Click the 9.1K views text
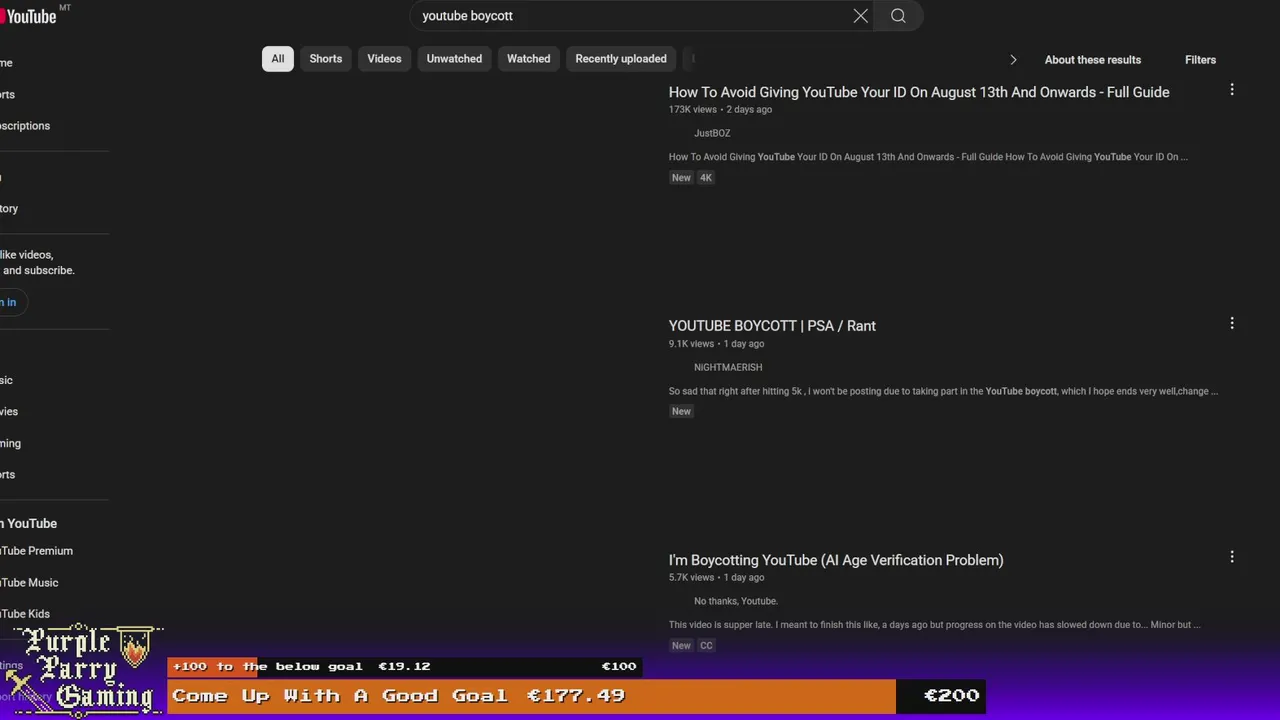Viewport: 1280px width, 720px height. (x=692, y=344)
